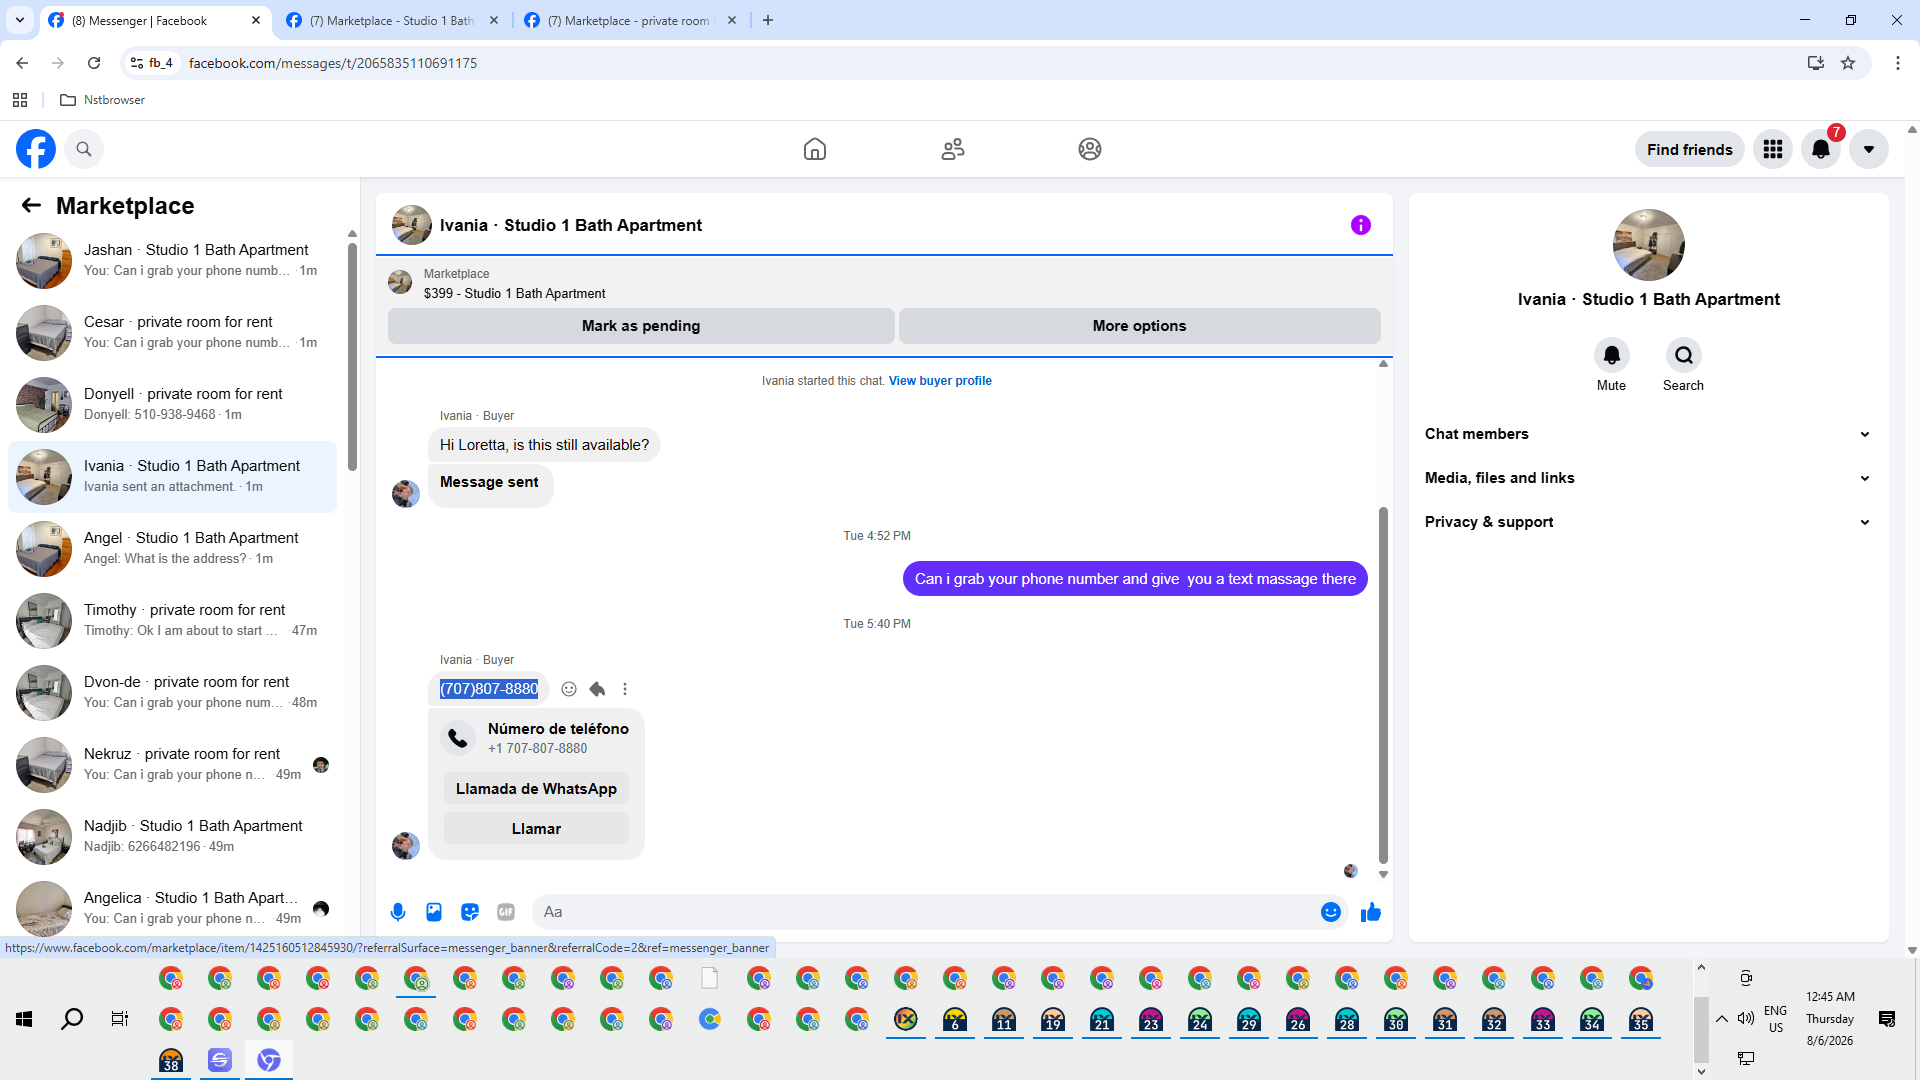
Task: Open the browser apps grid in the bookmarks bar
Action: pos(20,100)
